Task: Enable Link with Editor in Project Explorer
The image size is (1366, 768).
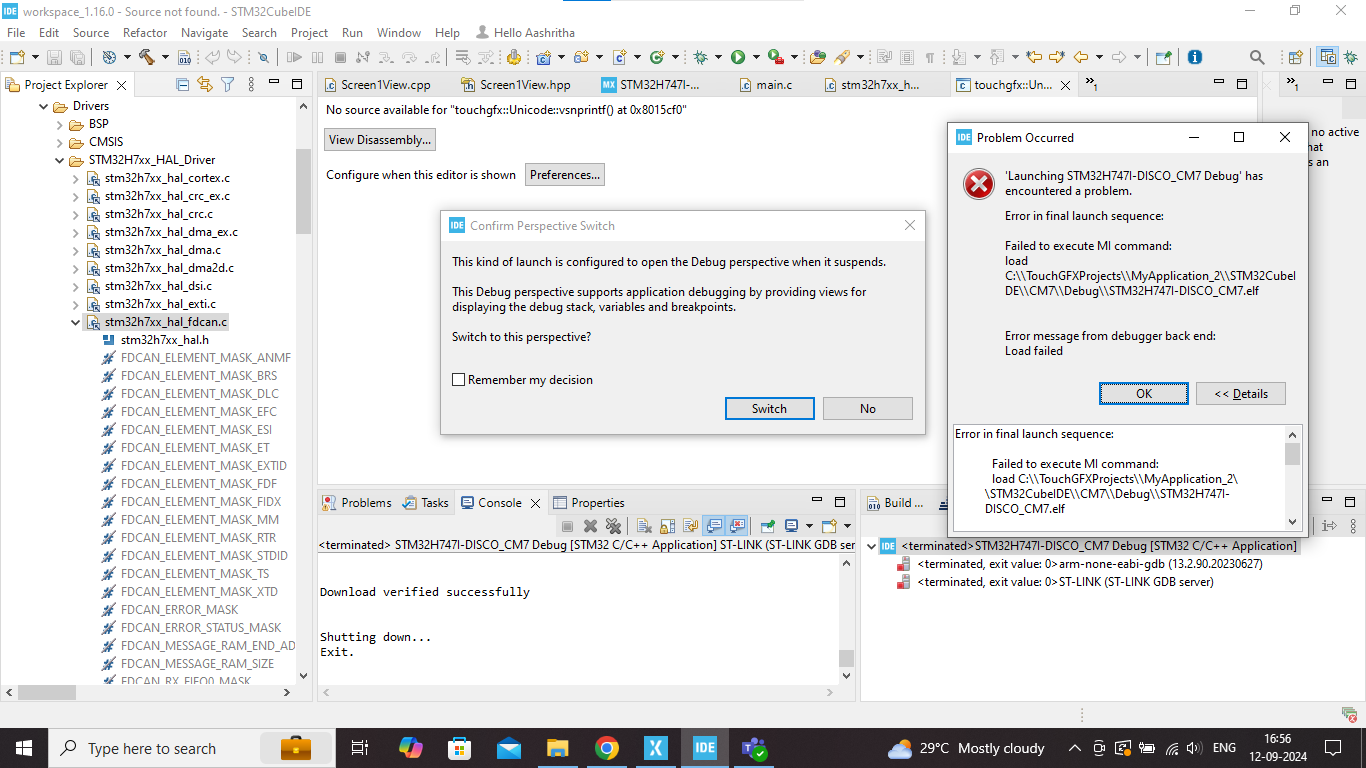Action: pos(206,84)
